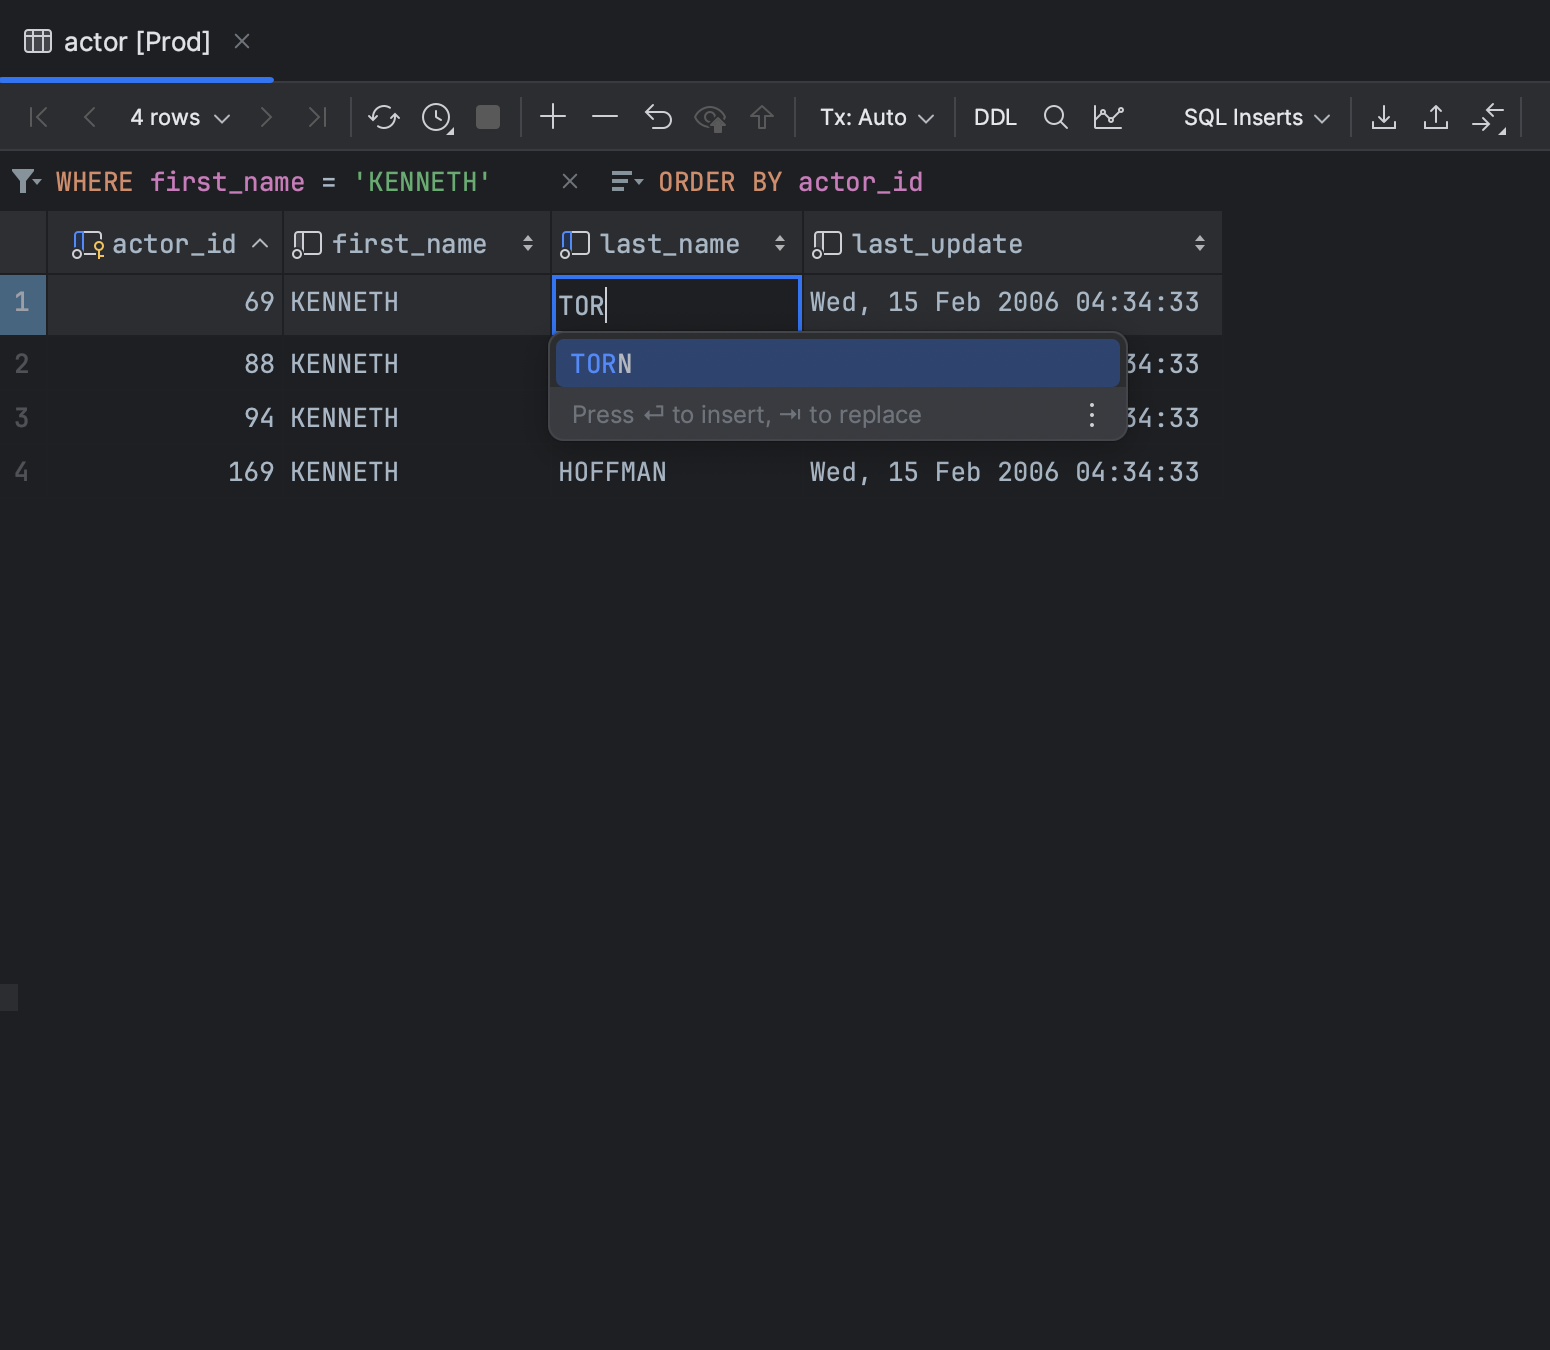The width and height of the screenshot is (1550, 1350).
Task: Open the kebab menu in the completion popup
Action: click(1091, 414)
